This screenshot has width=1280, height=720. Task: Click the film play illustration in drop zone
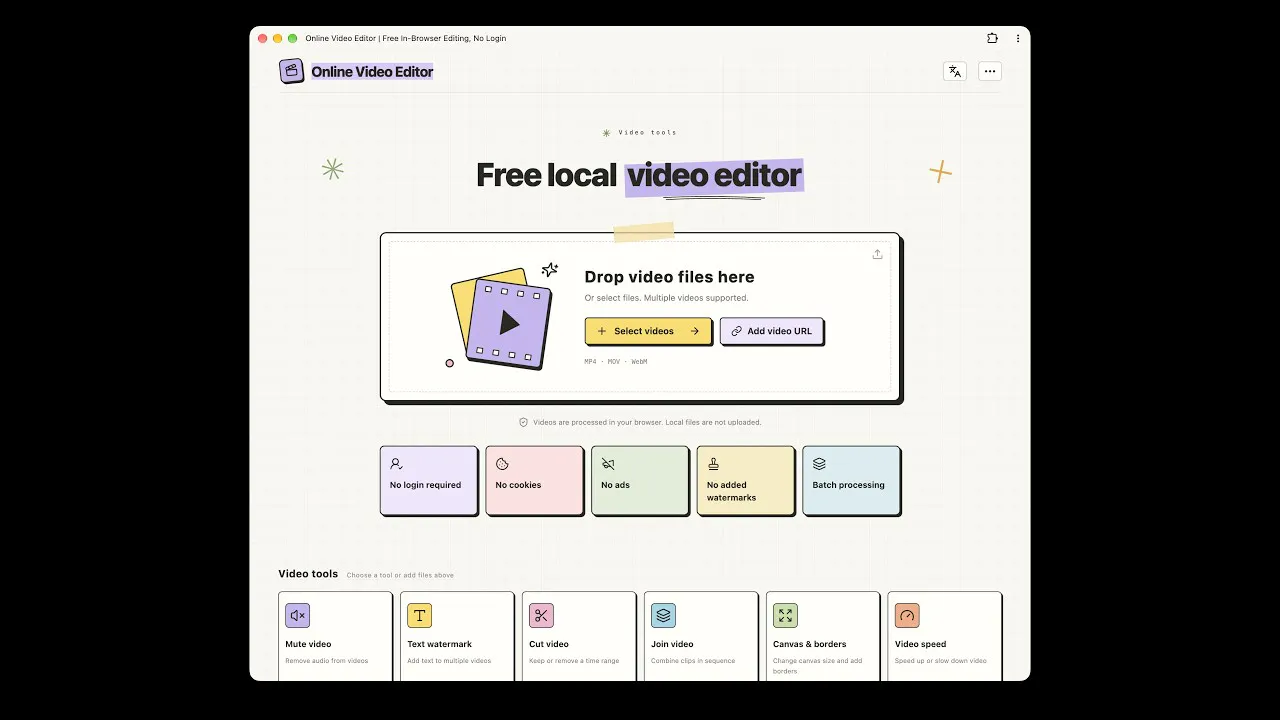point(500,317)
